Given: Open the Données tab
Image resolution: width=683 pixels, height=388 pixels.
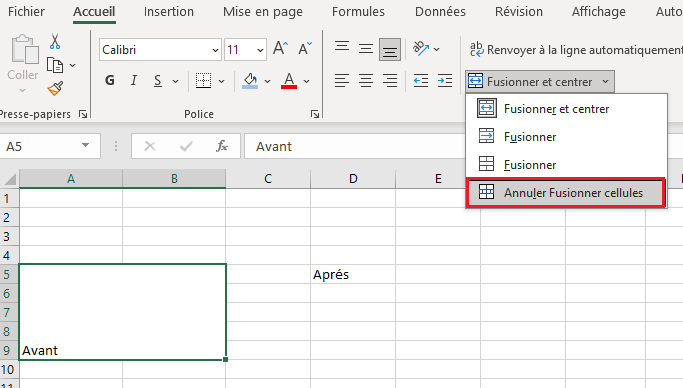Looking at the screenshot, I should coord(440,11).
